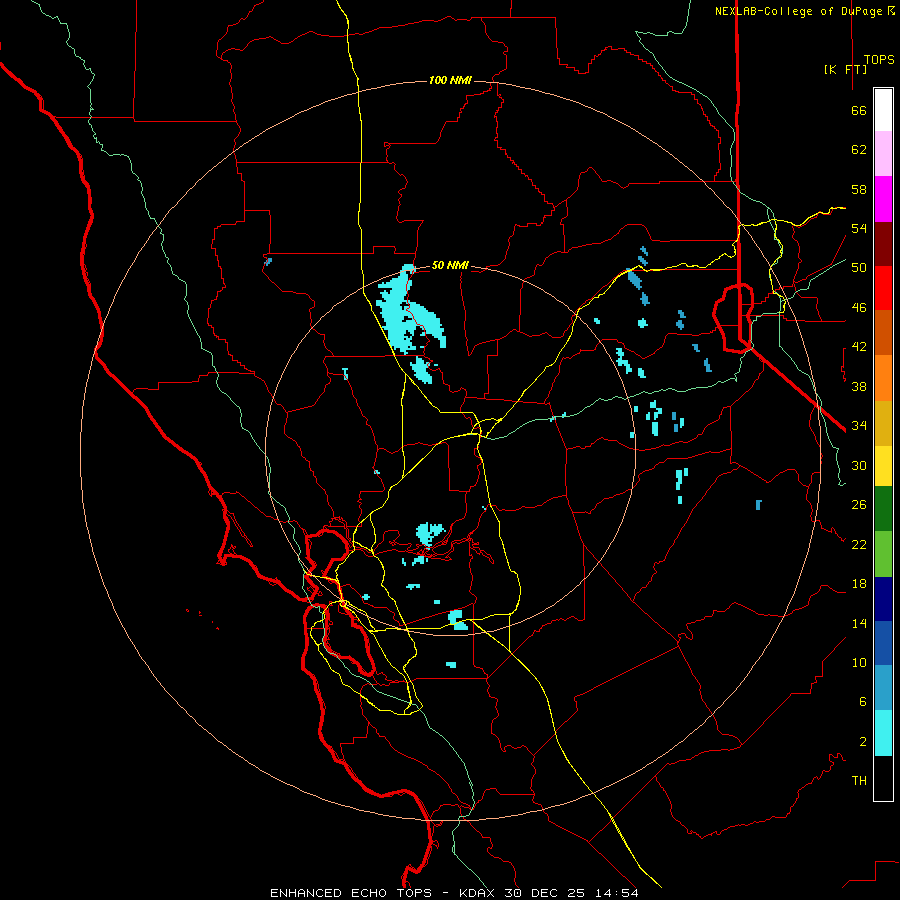Select the legend value 10
This screenshot has height=900, width=900.
coord(859,663)
